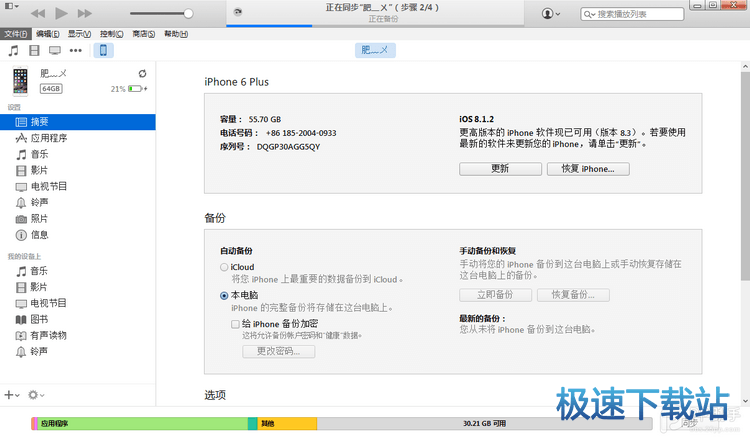750x441 pixels.
Task: Click the 恢复备份... button
Action: tap(573, 295)
